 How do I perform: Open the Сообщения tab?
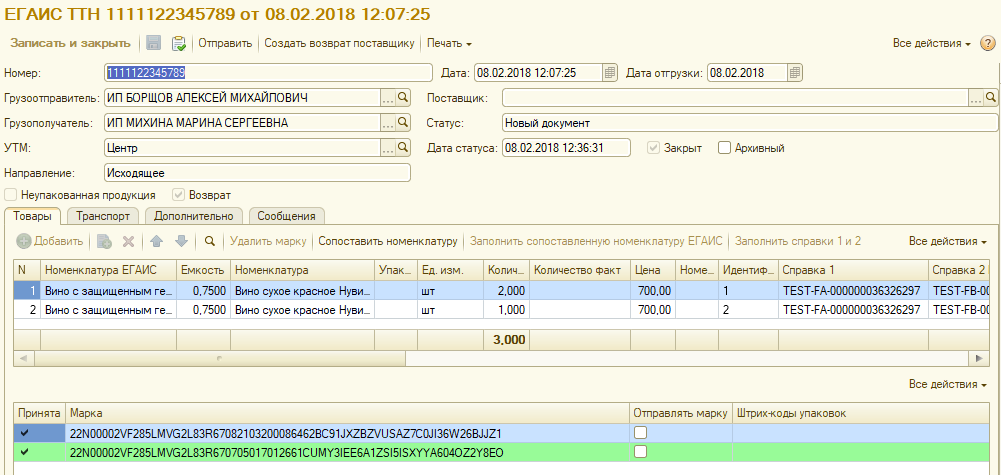click(286, 215)
